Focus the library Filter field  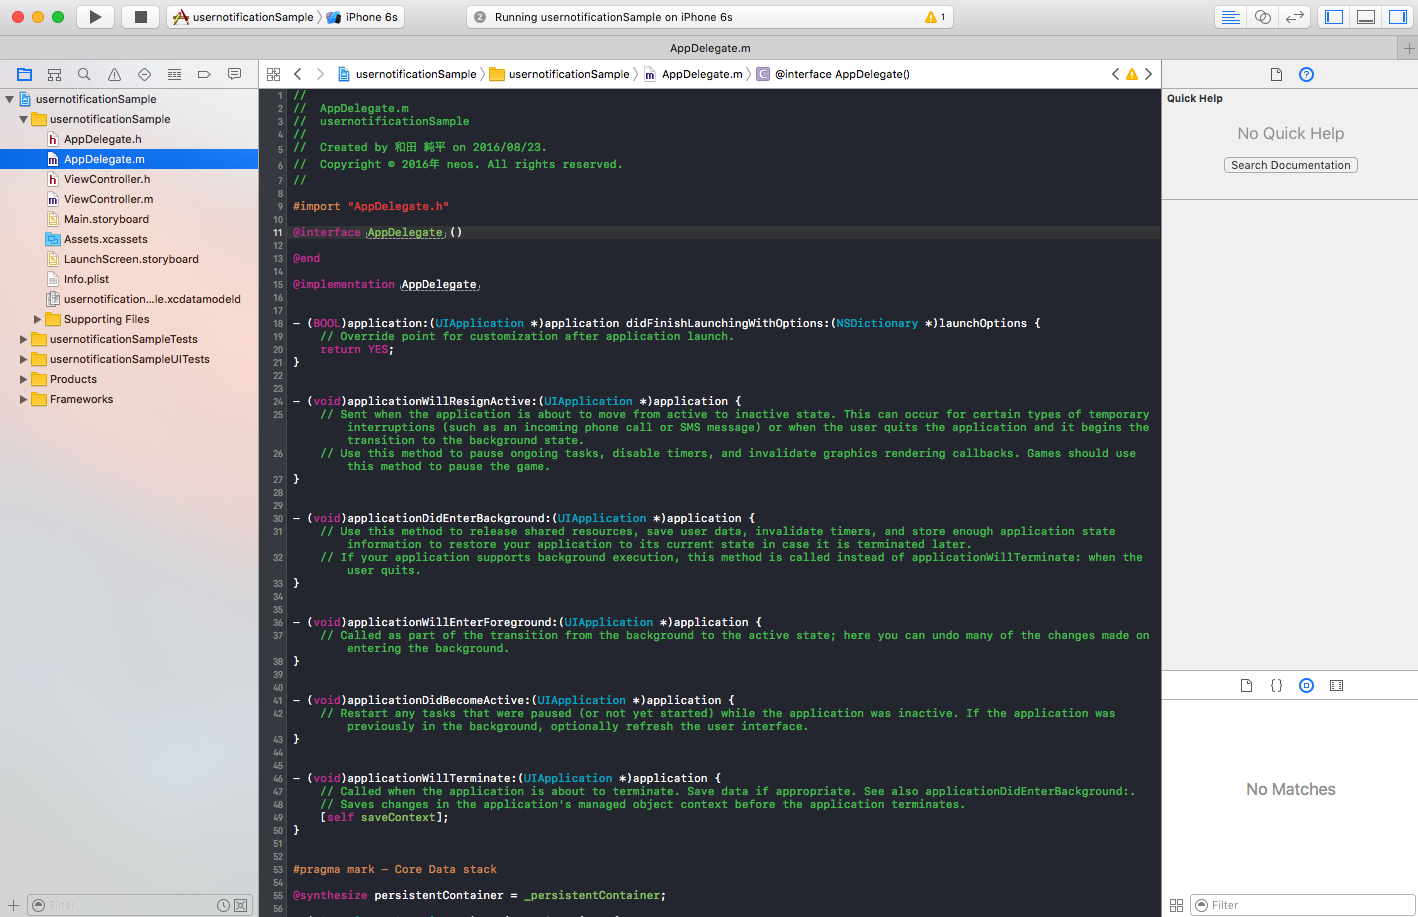point(1302,905)
